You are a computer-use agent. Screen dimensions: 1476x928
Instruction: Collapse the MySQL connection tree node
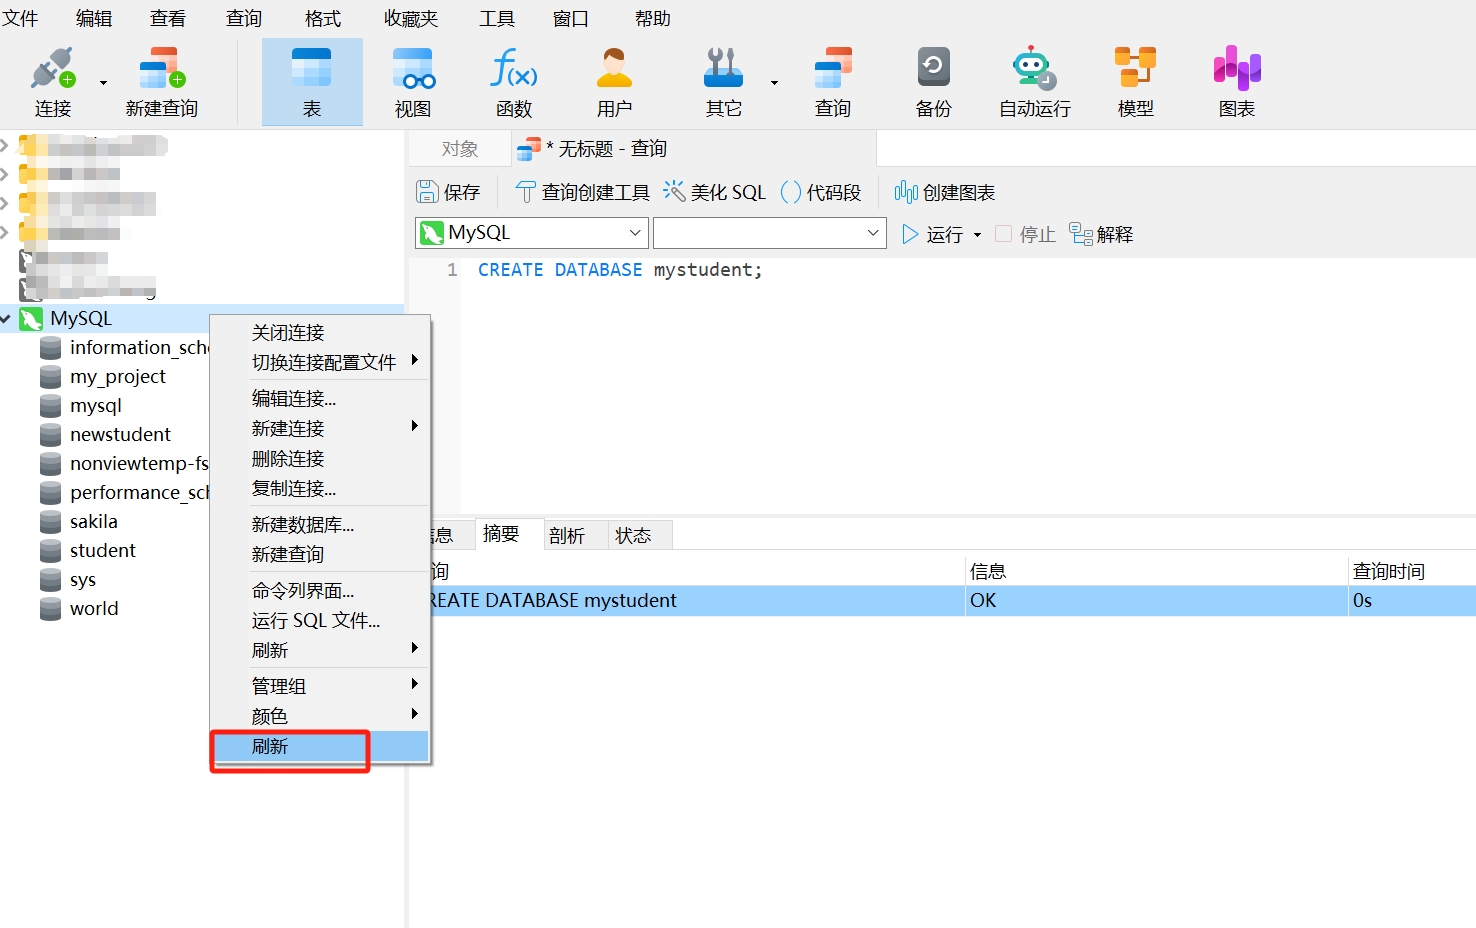pyautogui.click(x=6, y=319)
